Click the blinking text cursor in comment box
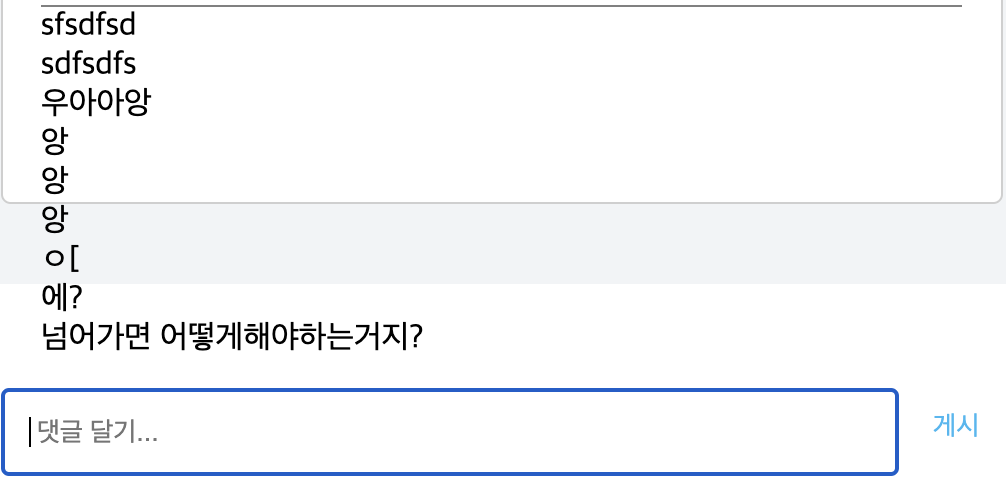Screen dimensions: 1006x498 pyautogui.click(x=30, y=432)
